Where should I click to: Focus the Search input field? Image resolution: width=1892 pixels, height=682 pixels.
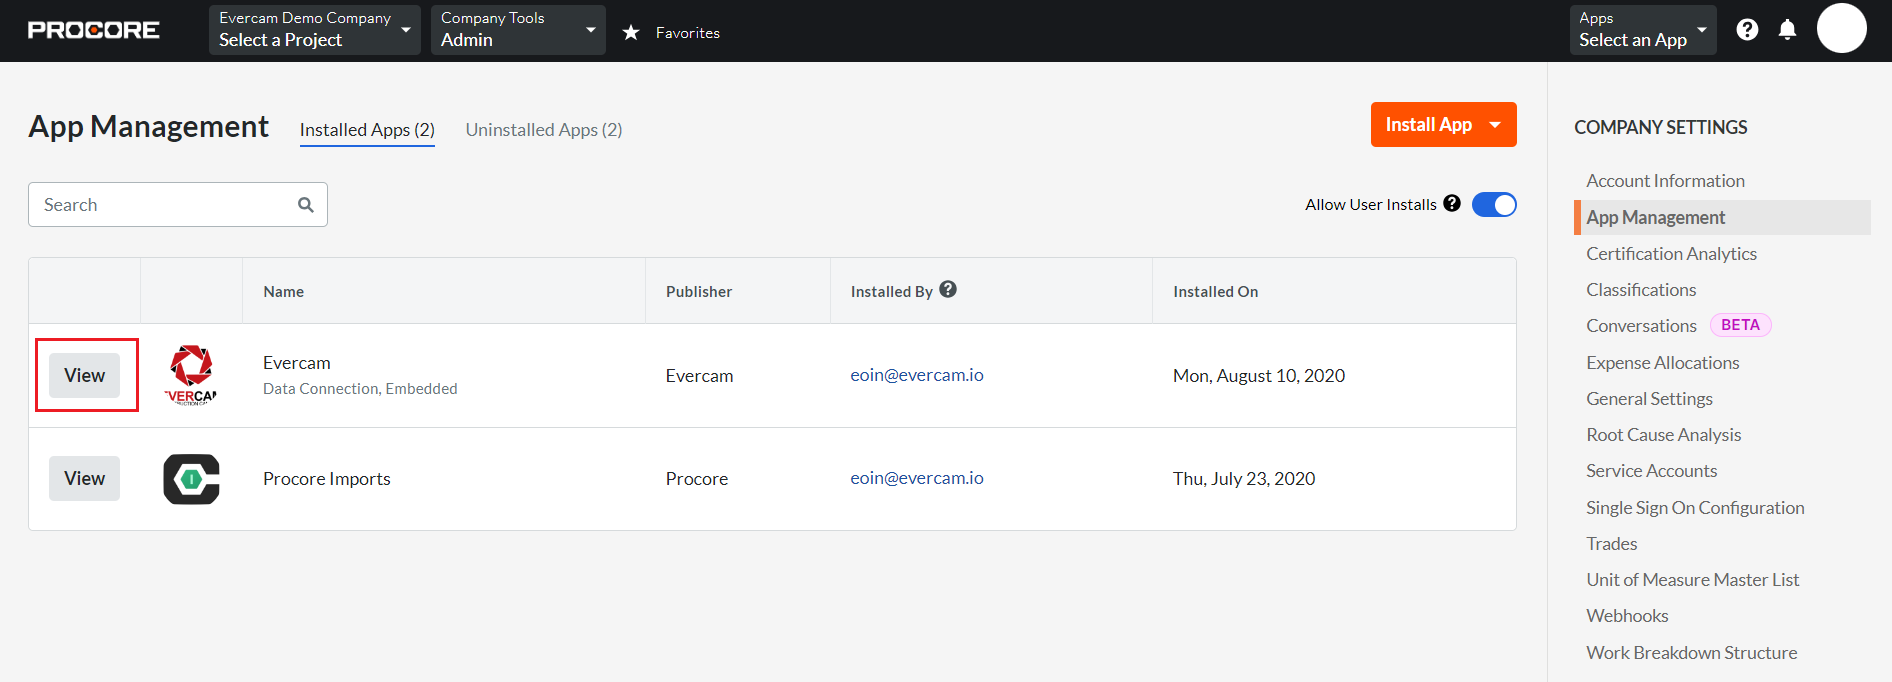click(x=178, y=205)
